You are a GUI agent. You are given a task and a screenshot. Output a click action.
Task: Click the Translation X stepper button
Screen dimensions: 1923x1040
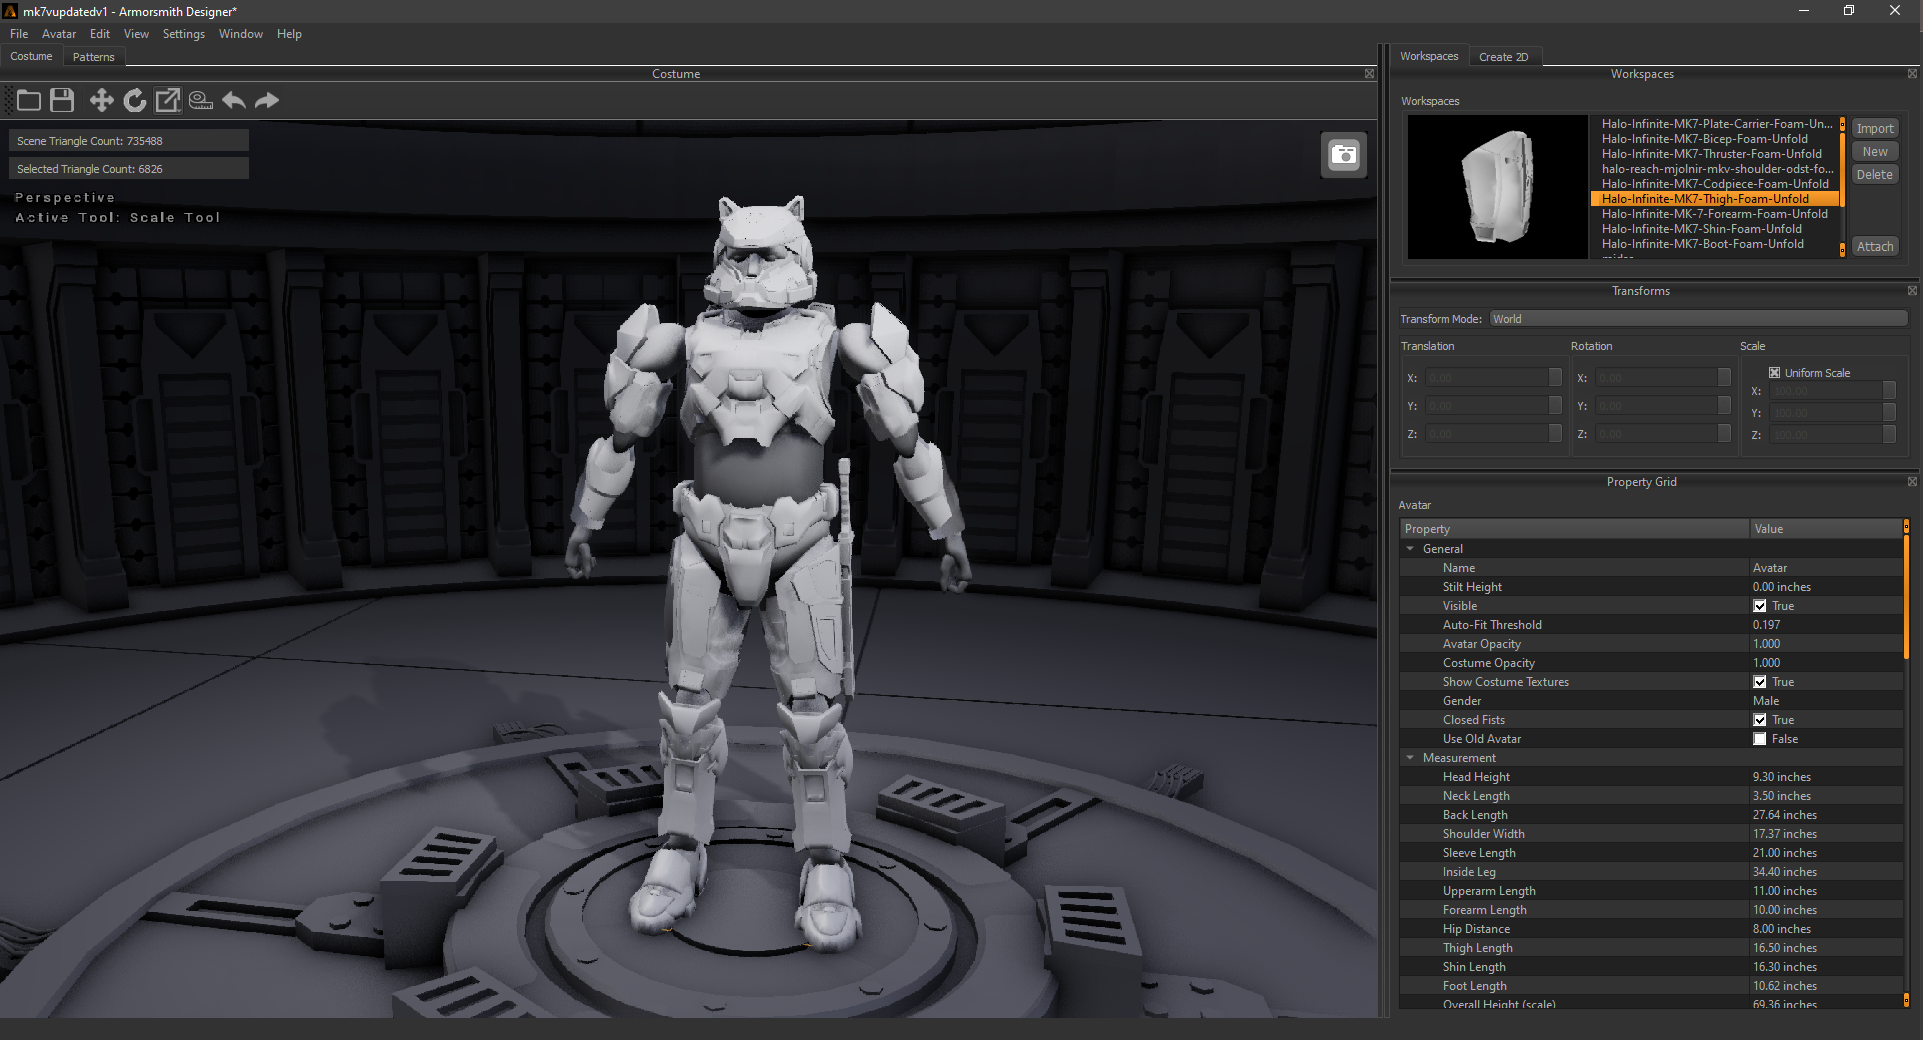1555,378
